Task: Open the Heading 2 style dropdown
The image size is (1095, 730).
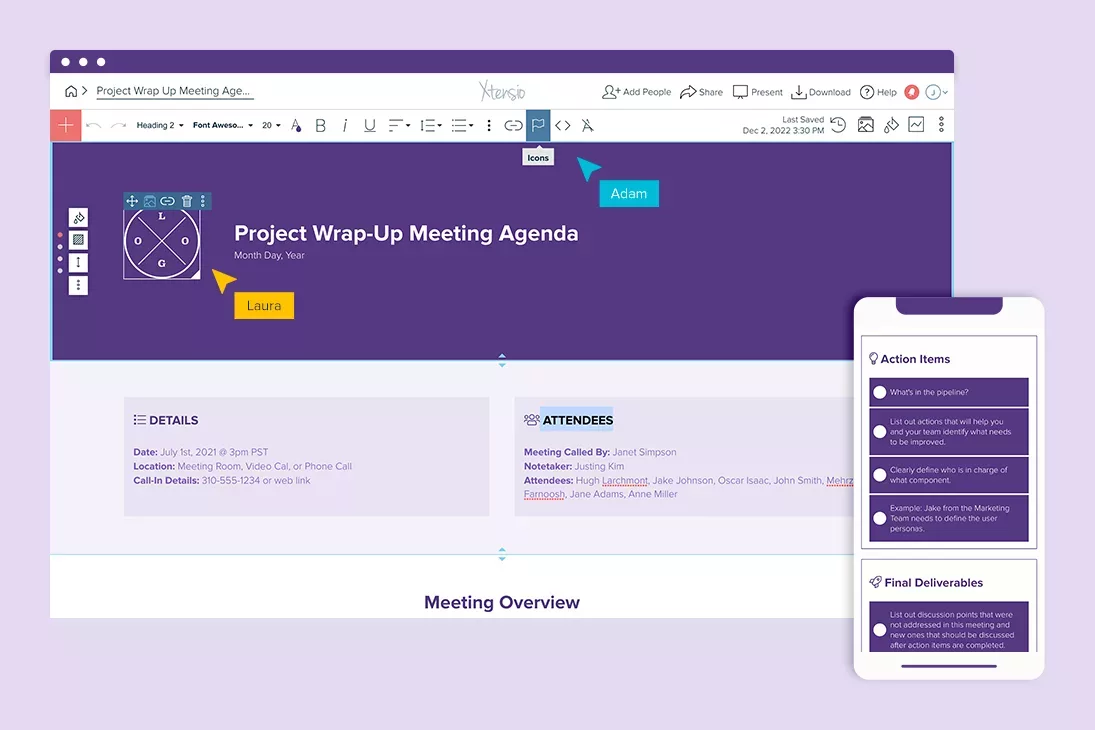Action: [157, 125]
